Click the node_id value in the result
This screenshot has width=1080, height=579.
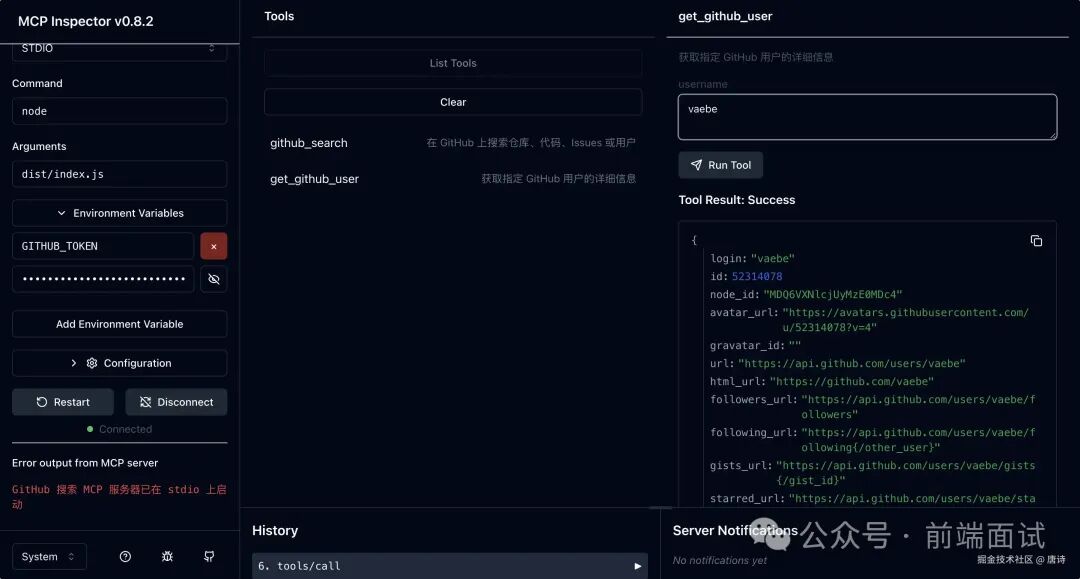pyautogui.click(x=833, y=295)
